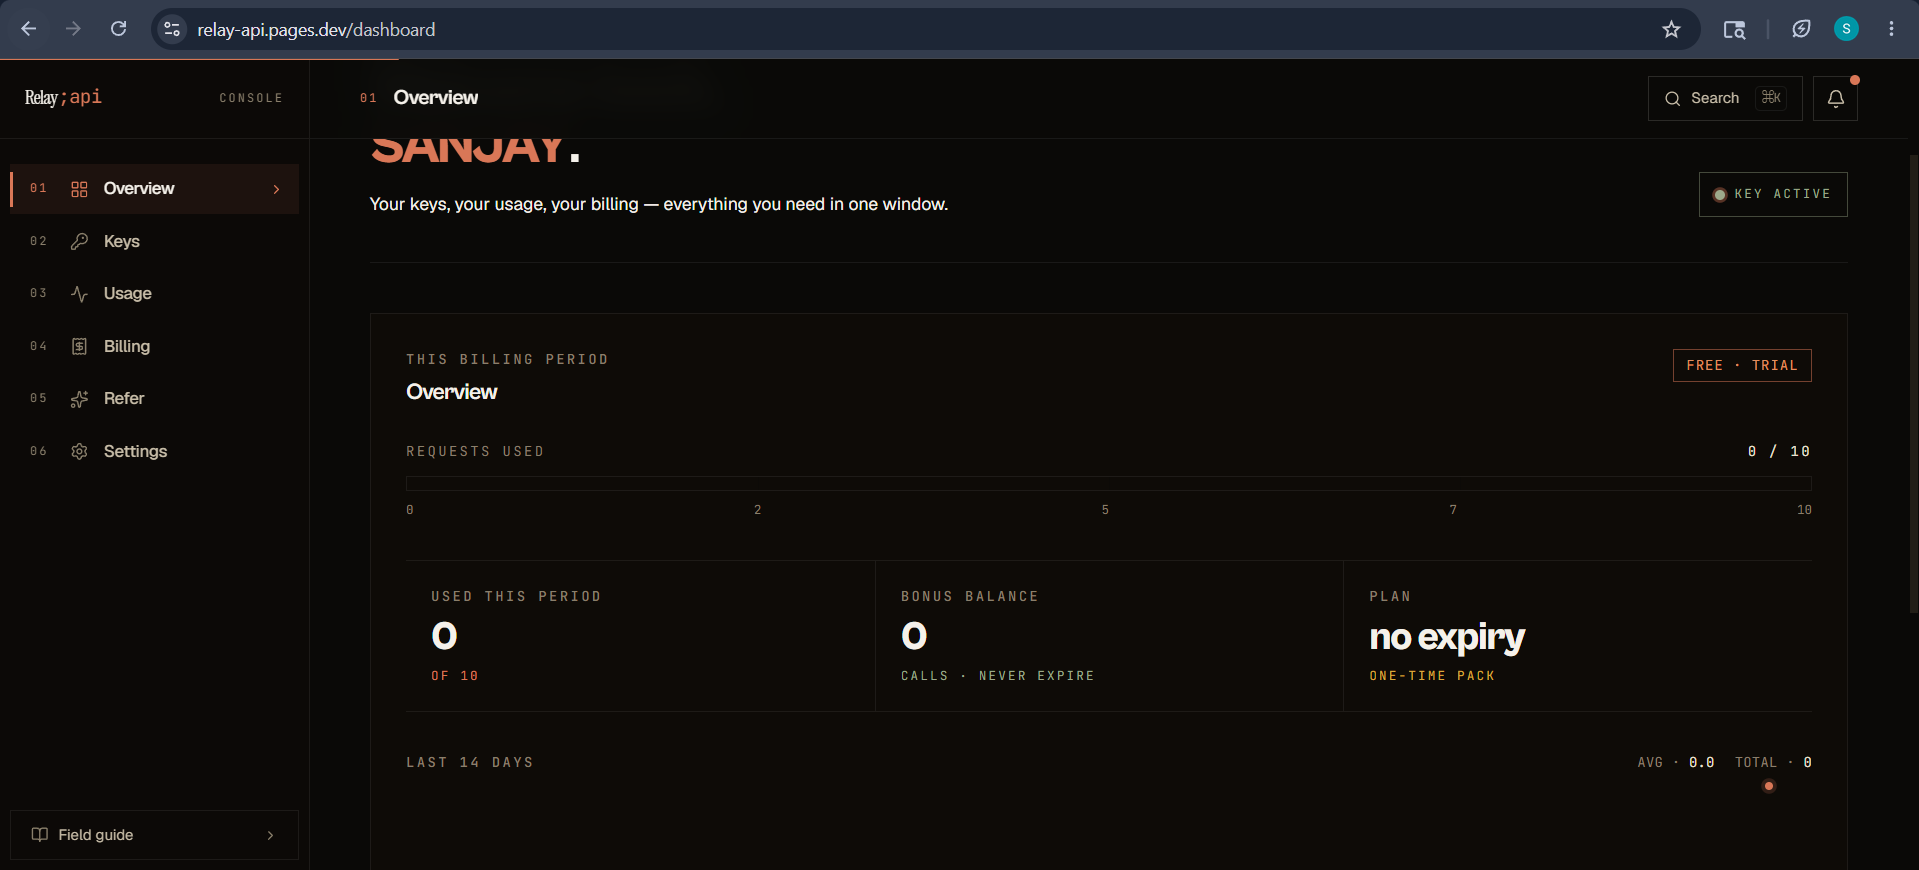This screenshot has height=870, width=1919.
Task: Click the Billing receipt icon
Action: coord(79,346)
